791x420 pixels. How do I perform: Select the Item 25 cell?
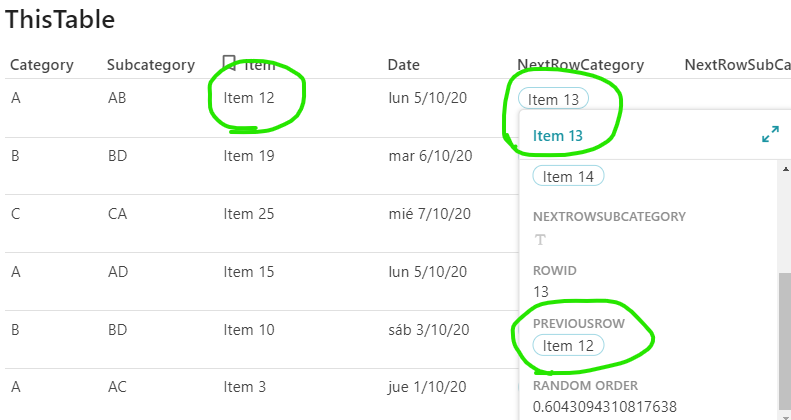[249, 213]
